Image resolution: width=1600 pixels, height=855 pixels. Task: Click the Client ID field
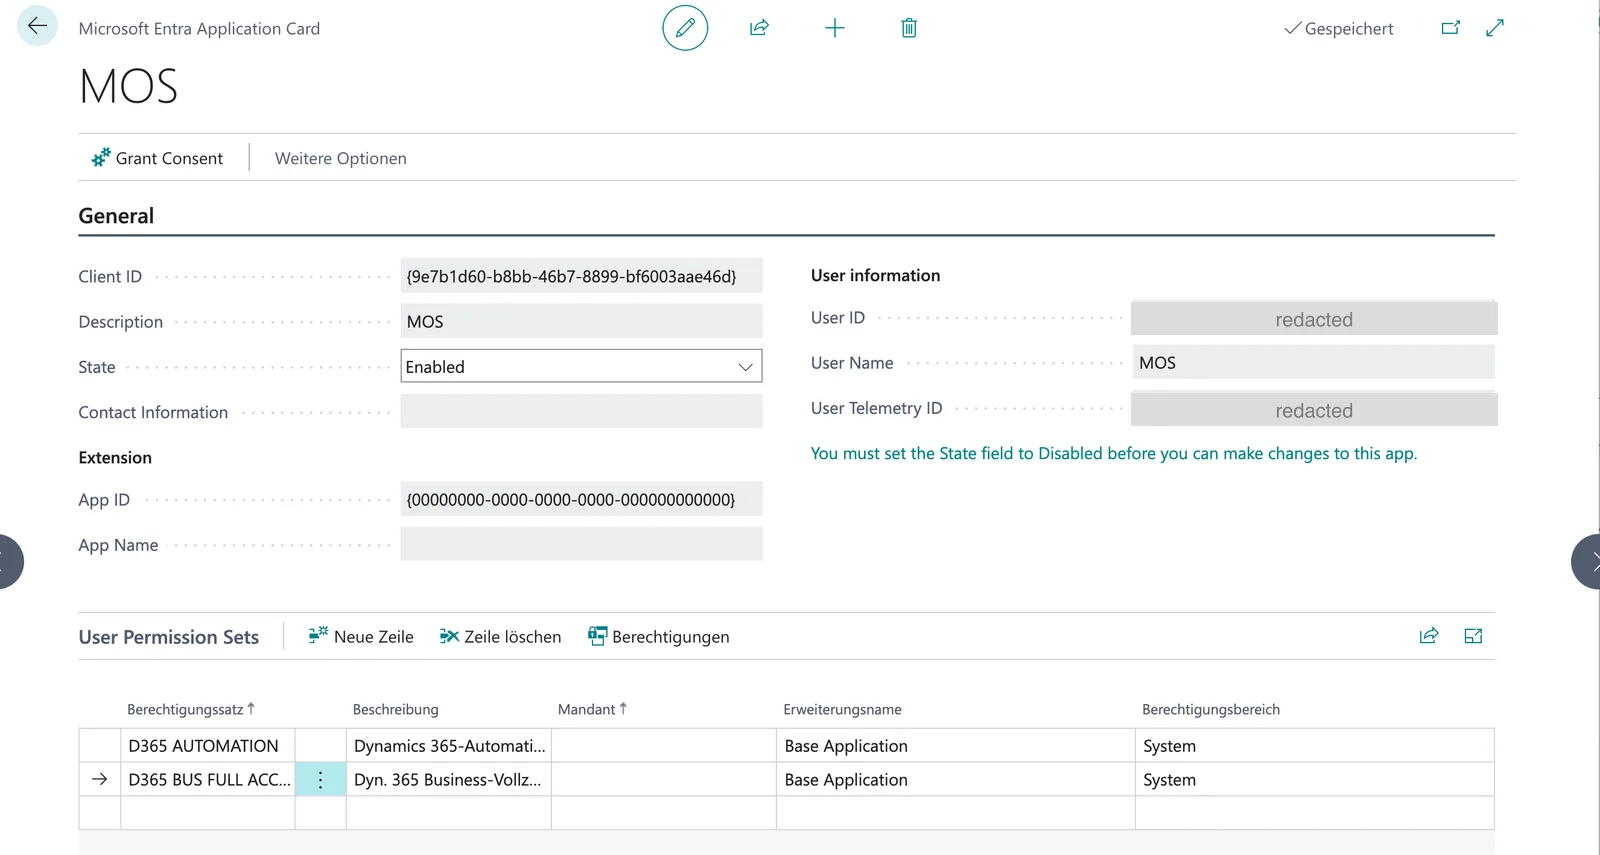coord(581,276)
